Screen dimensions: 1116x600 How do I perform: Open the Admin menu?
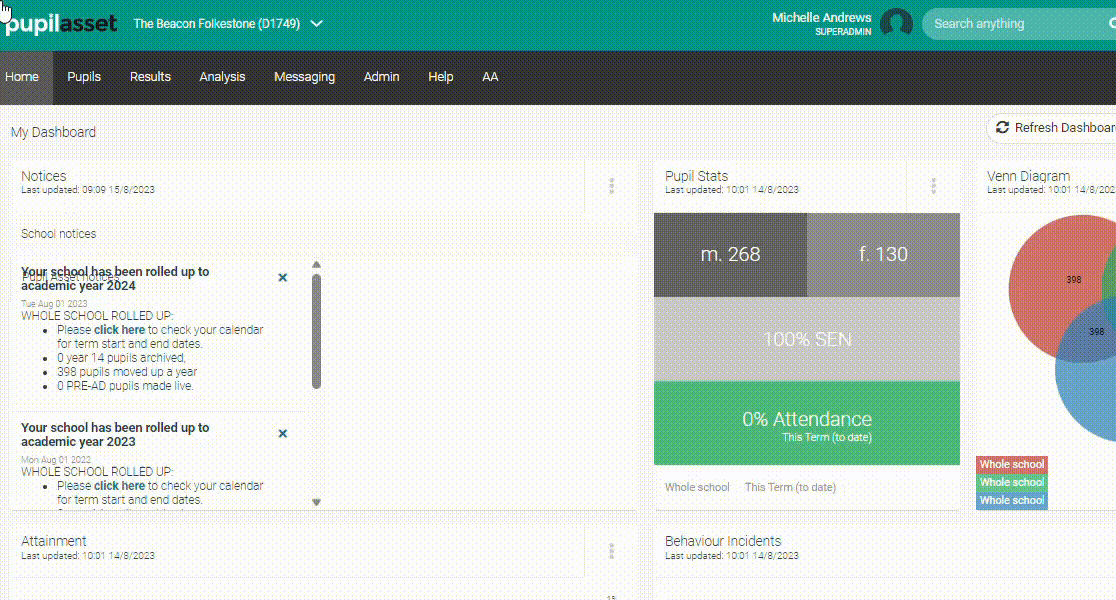[x=381, y=76]
